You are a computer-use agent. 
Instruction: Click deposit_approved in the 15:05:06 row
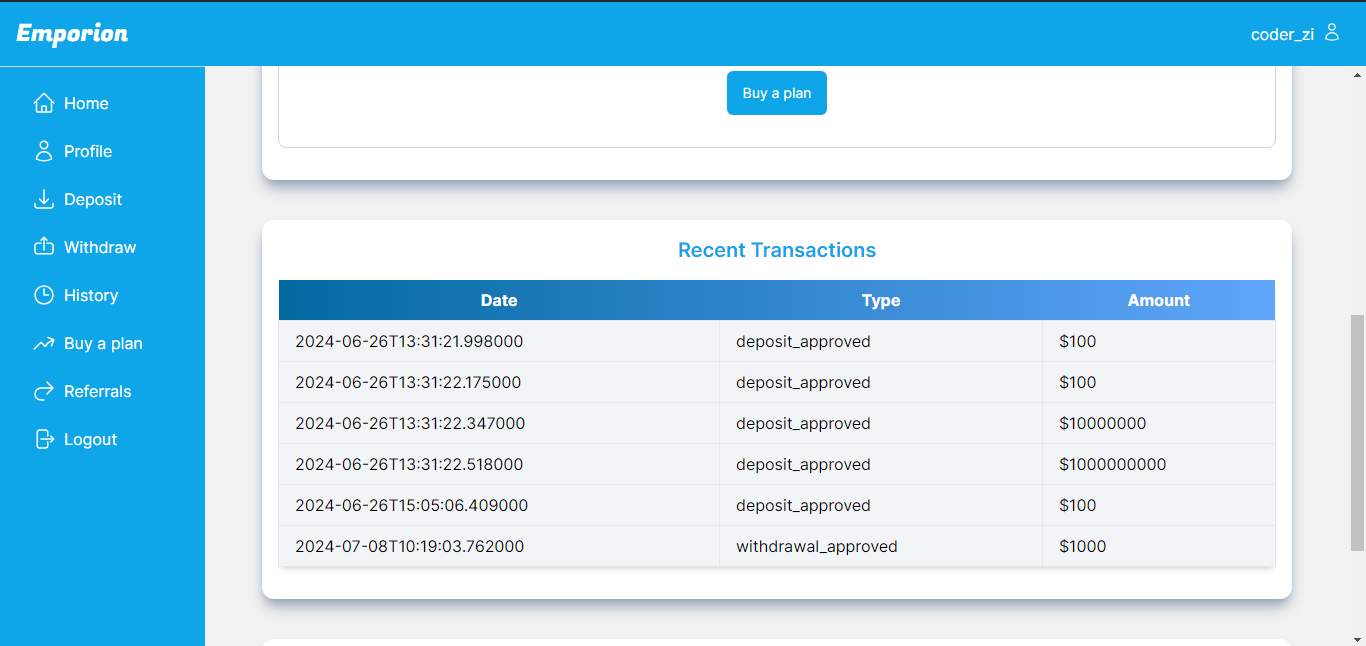pos(803,505)
